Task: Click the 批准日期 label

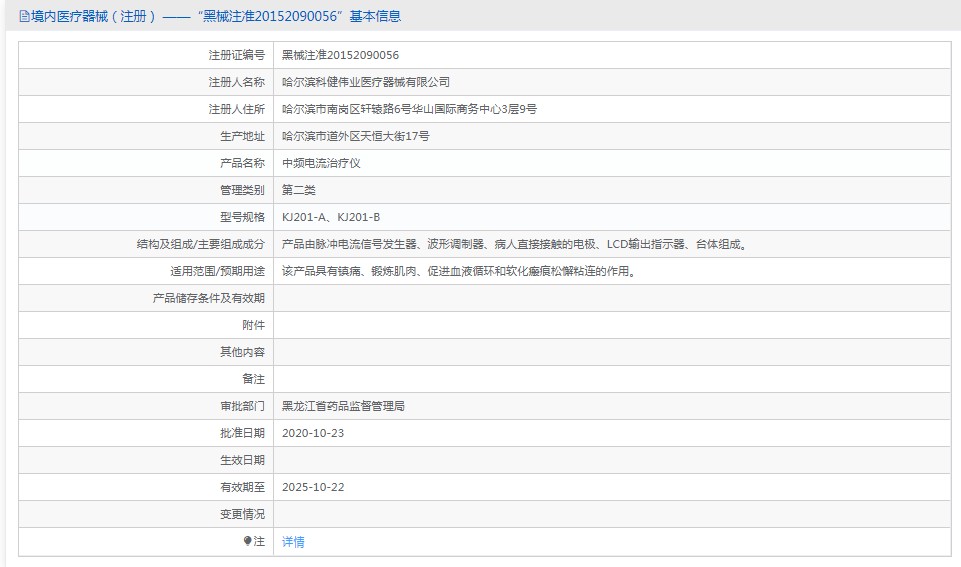Action: pos(242,433)
